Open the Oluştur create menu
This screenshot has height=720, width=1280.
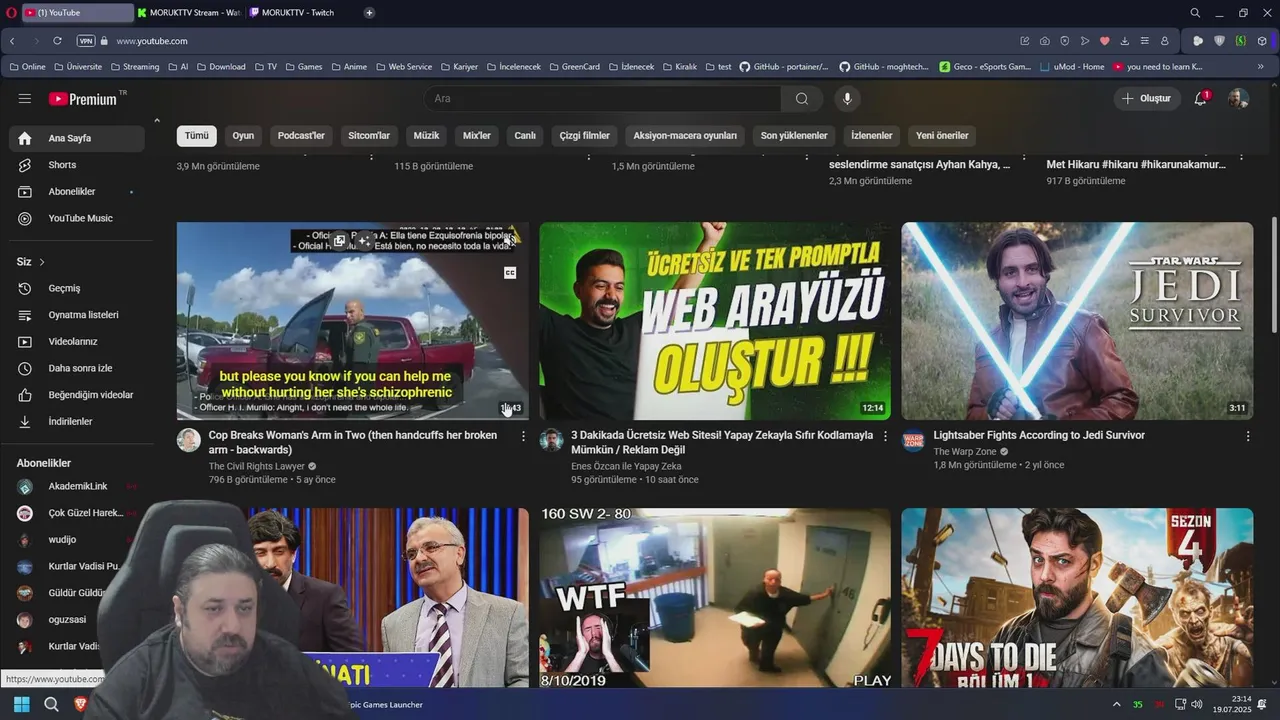click(x=1146, y=99)
